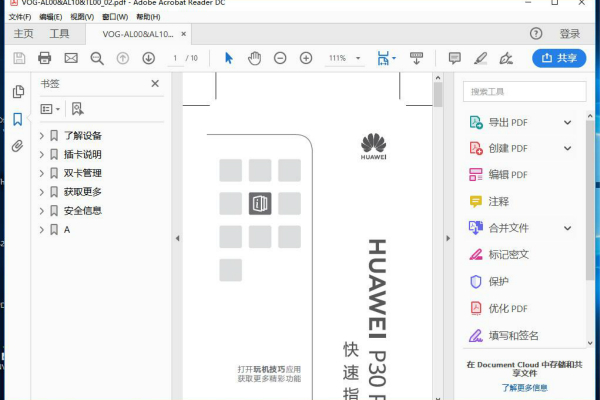This screenshot has width=600, height=400.
Task: Toggle the bookmarks panel icon
Action: [x=17, y=119]
